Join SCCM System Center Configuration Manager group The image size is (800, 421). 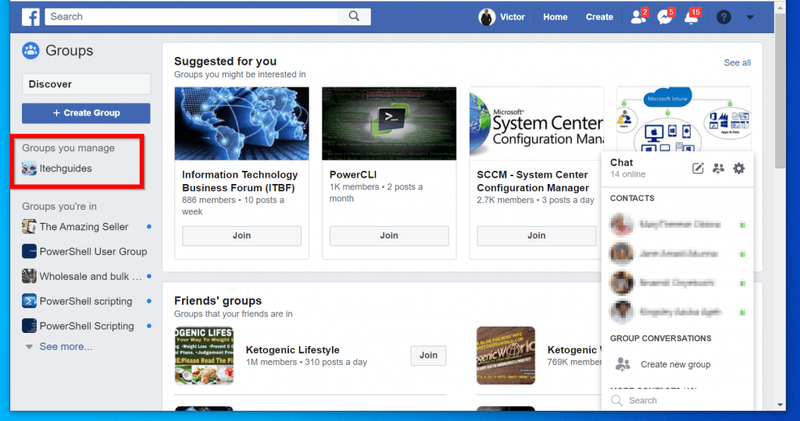[x=536, y=236]
